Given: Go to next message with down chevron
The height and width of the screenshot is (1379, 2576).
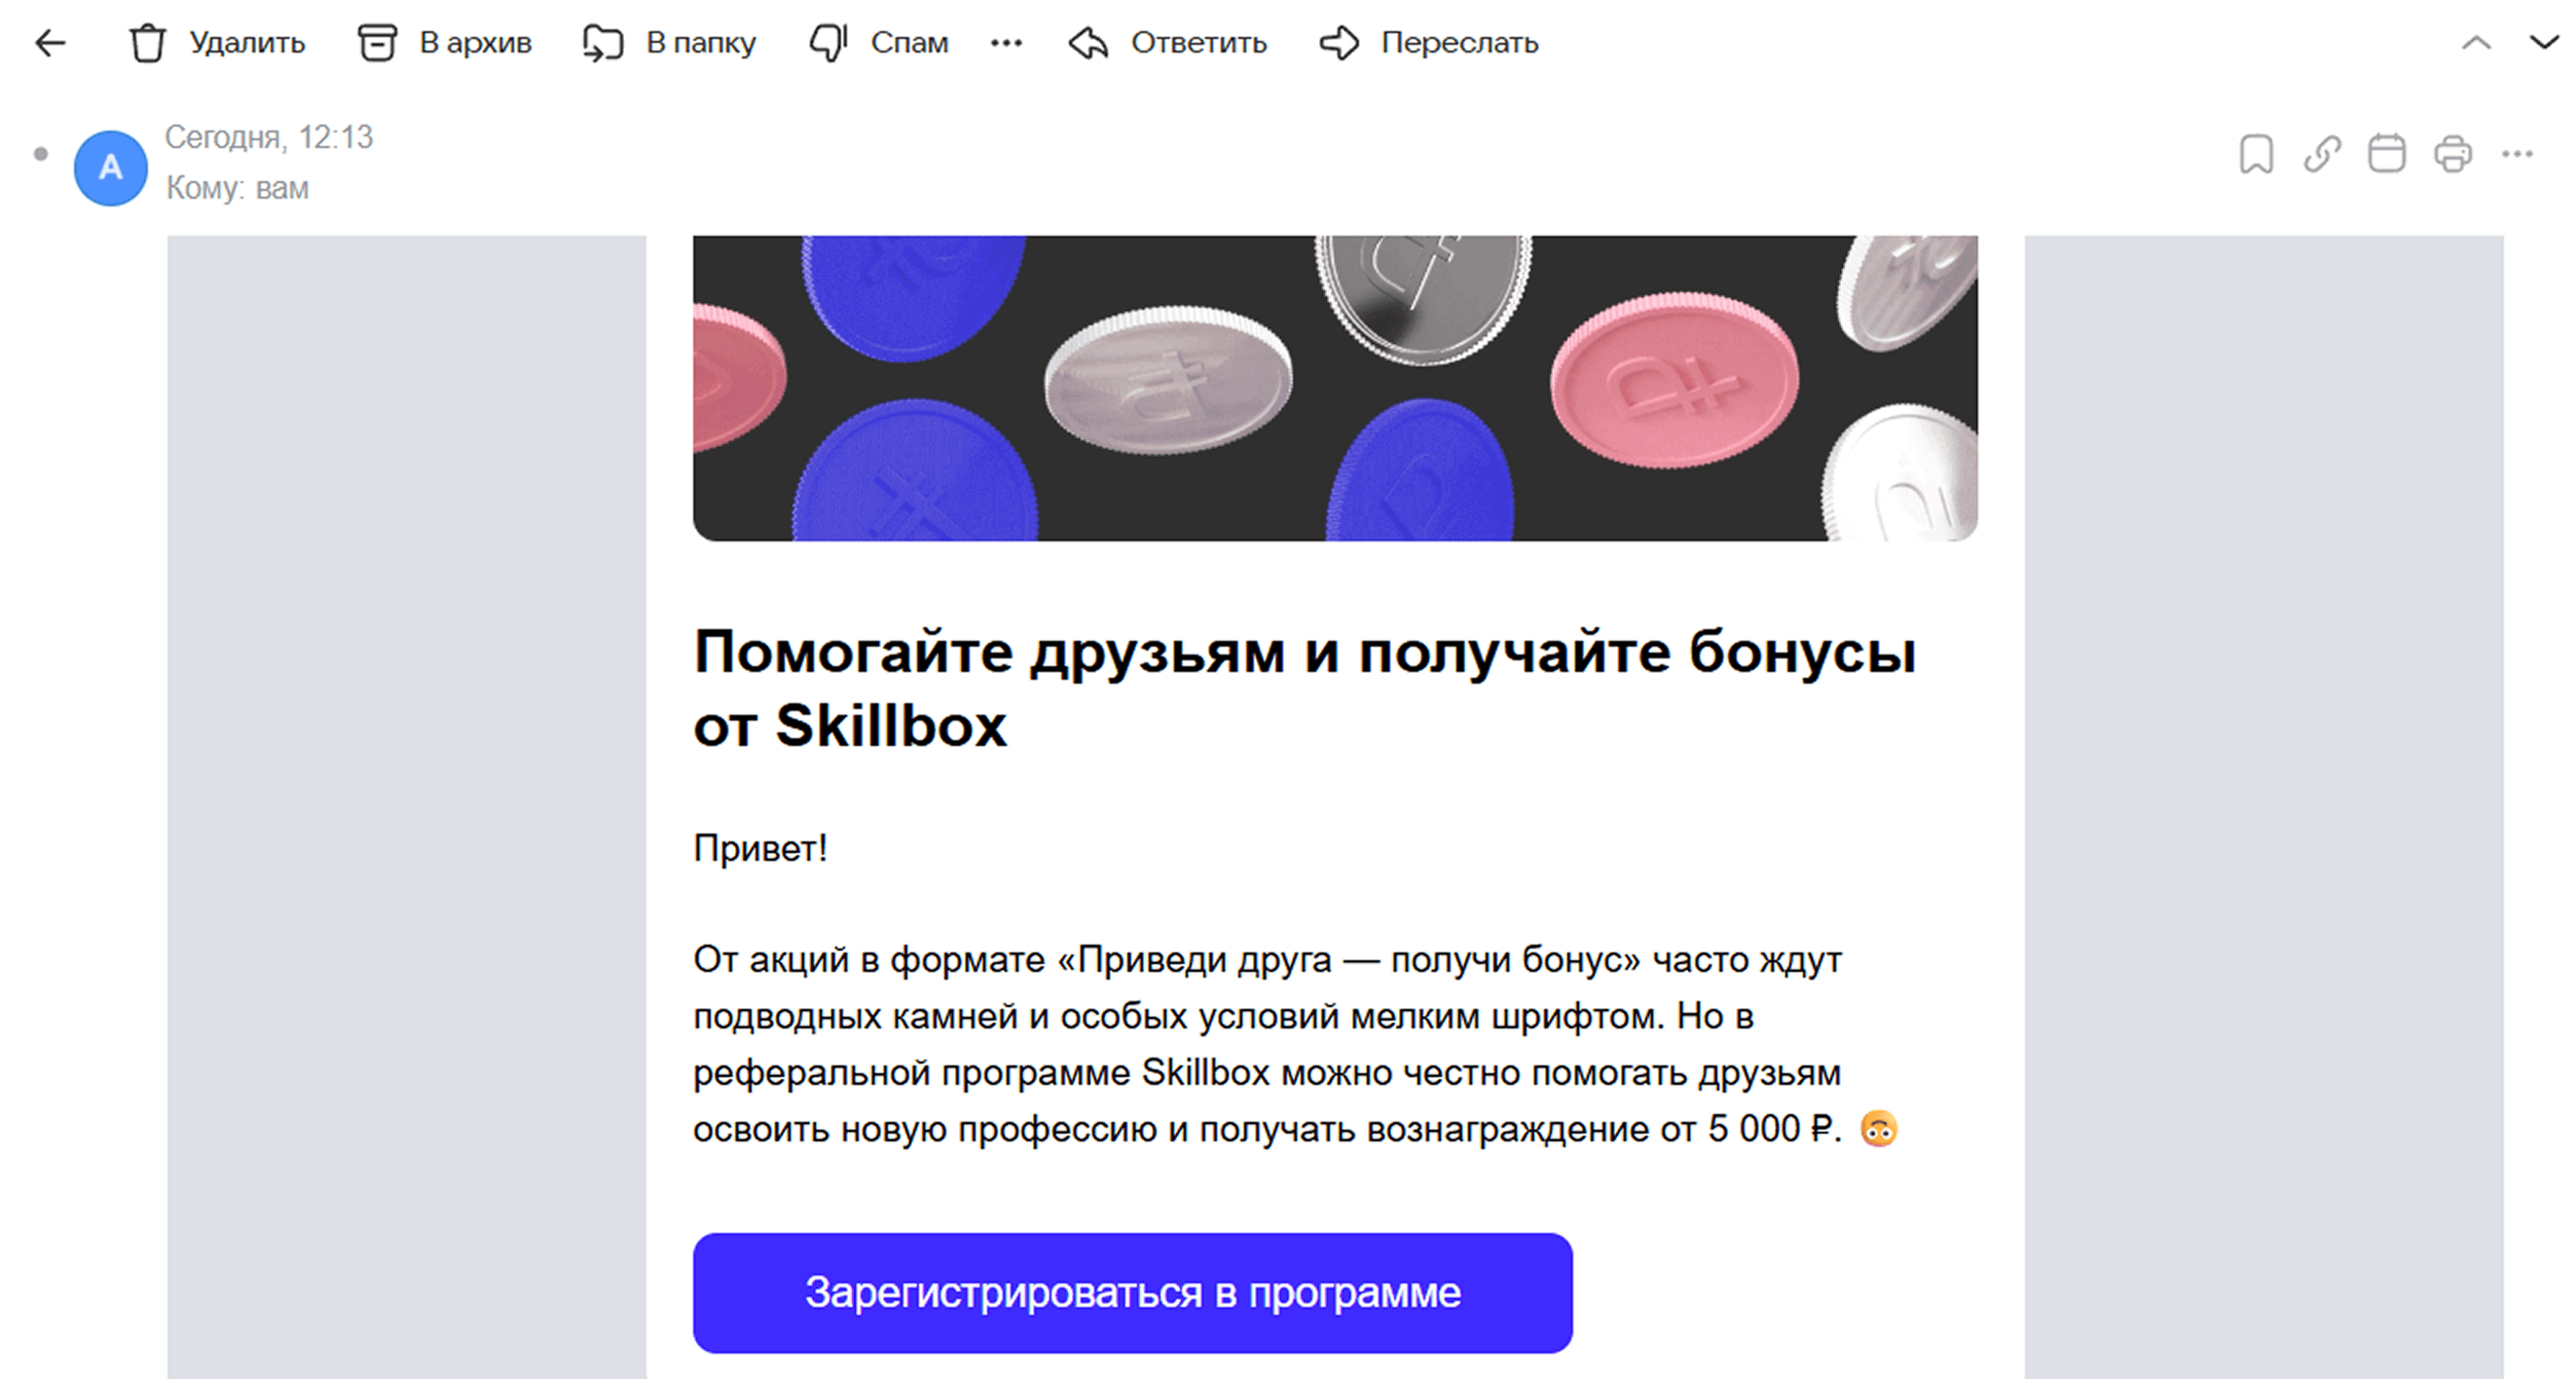Looking at the screenshot, I should pyautogui.click(x=2545, y=43).
